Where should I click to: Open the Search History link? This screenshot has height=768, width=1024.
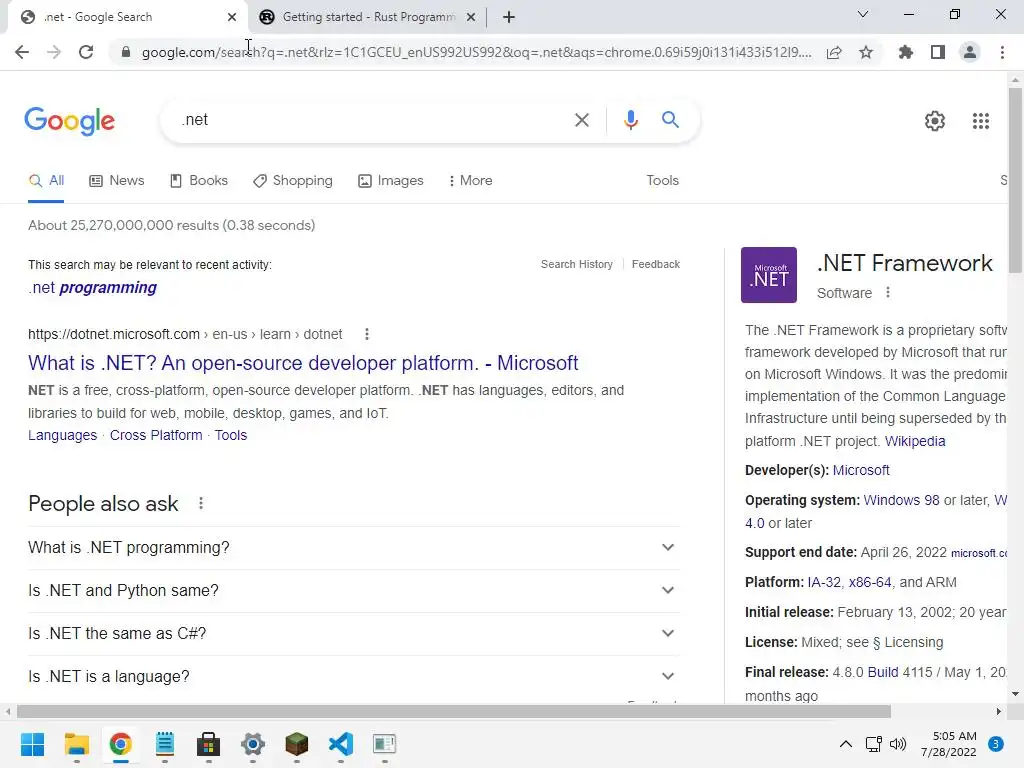[577, 264]
